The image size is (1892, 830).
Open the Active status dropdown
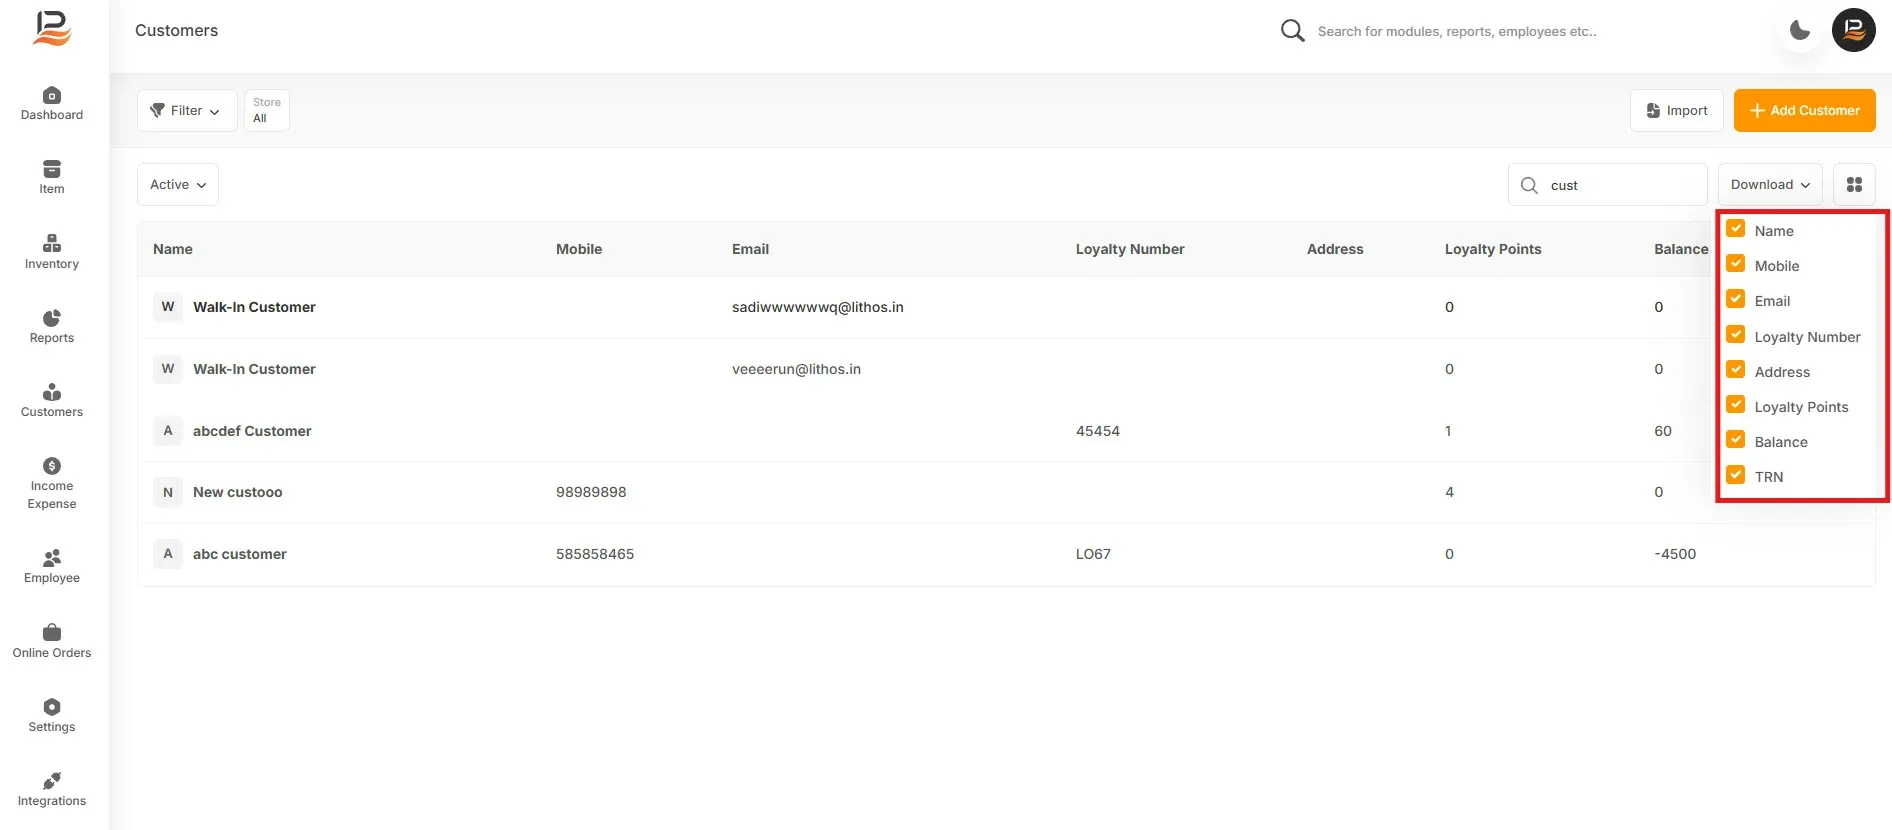pyautogui.click(x=178, y=185)
